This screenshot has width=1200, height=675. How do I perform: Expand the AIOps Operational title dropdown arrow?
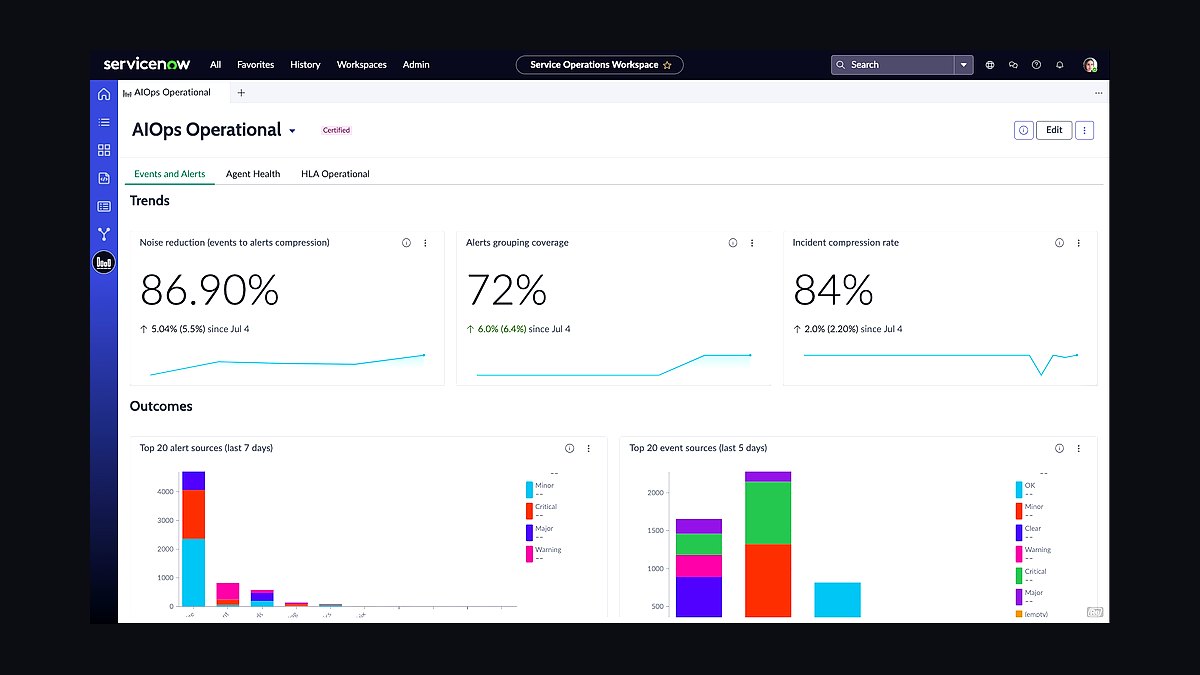[x=292, y=132]
